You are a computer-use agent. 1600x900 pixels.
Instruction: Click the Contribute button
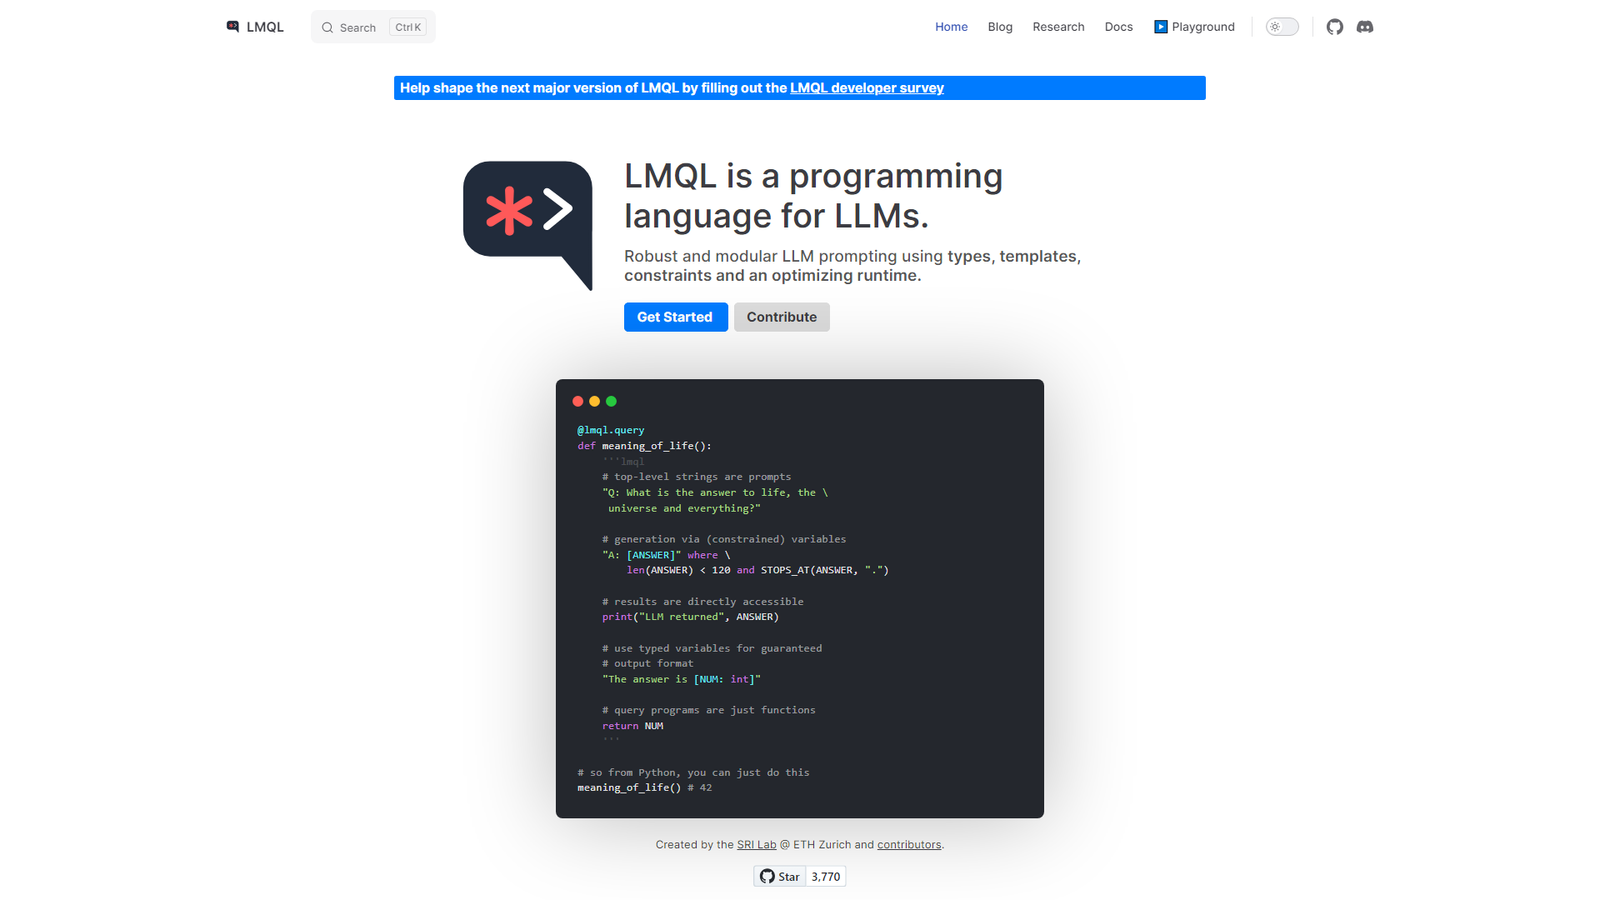pos(782,317)
